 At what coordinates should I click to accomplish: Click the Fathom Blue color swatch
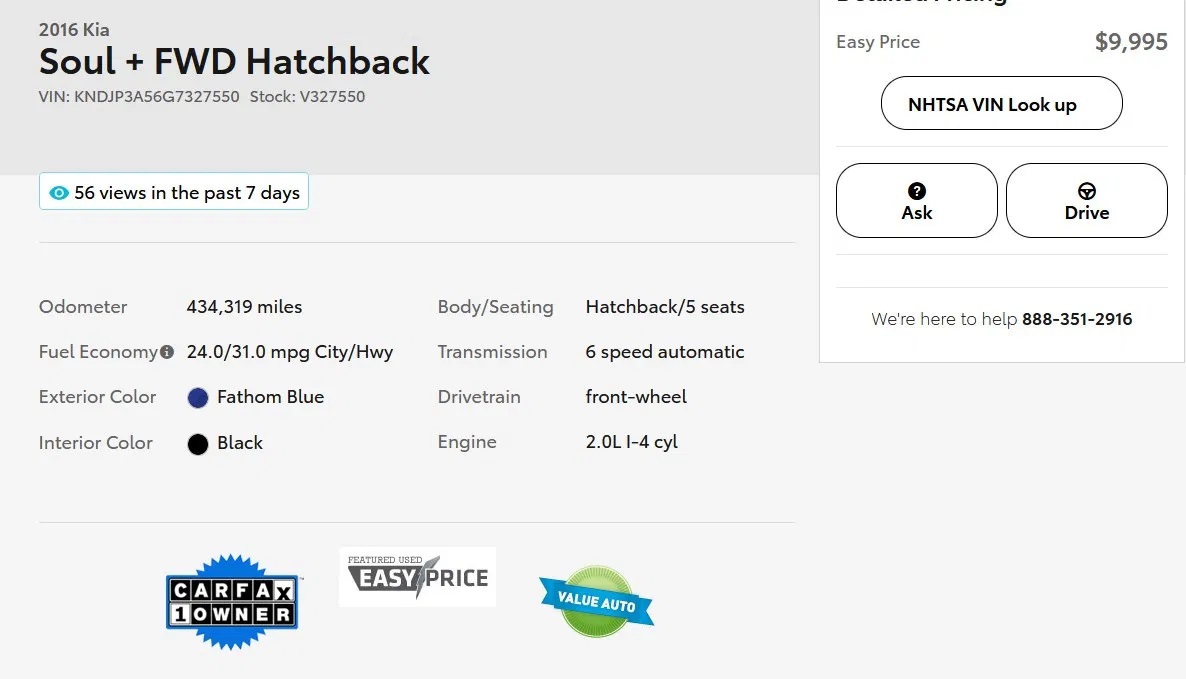point(198,398)
